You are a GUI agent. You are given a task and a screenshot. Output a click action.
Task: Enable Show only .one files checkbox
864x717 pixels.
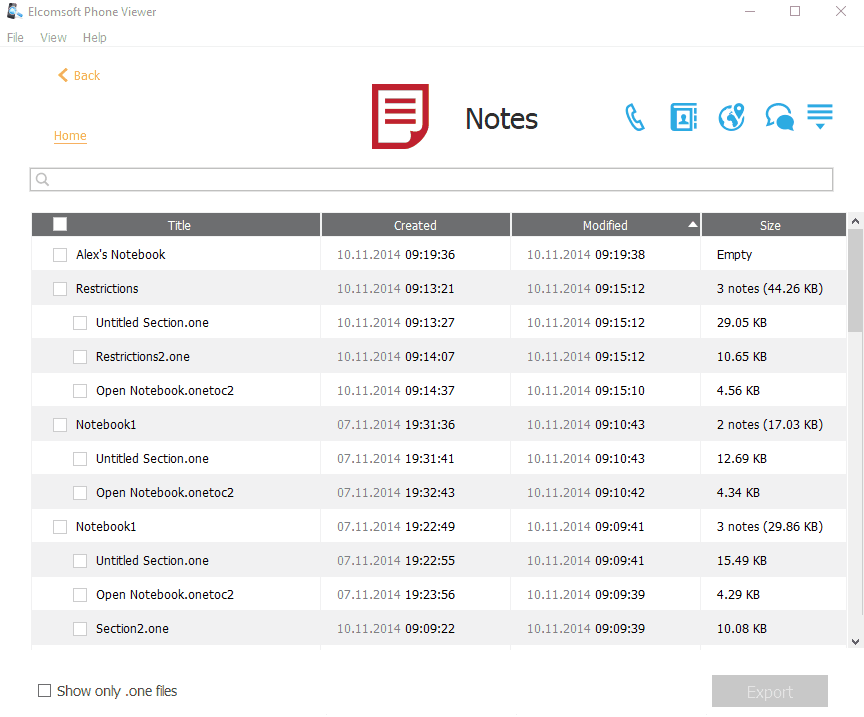tap(44, 691)
